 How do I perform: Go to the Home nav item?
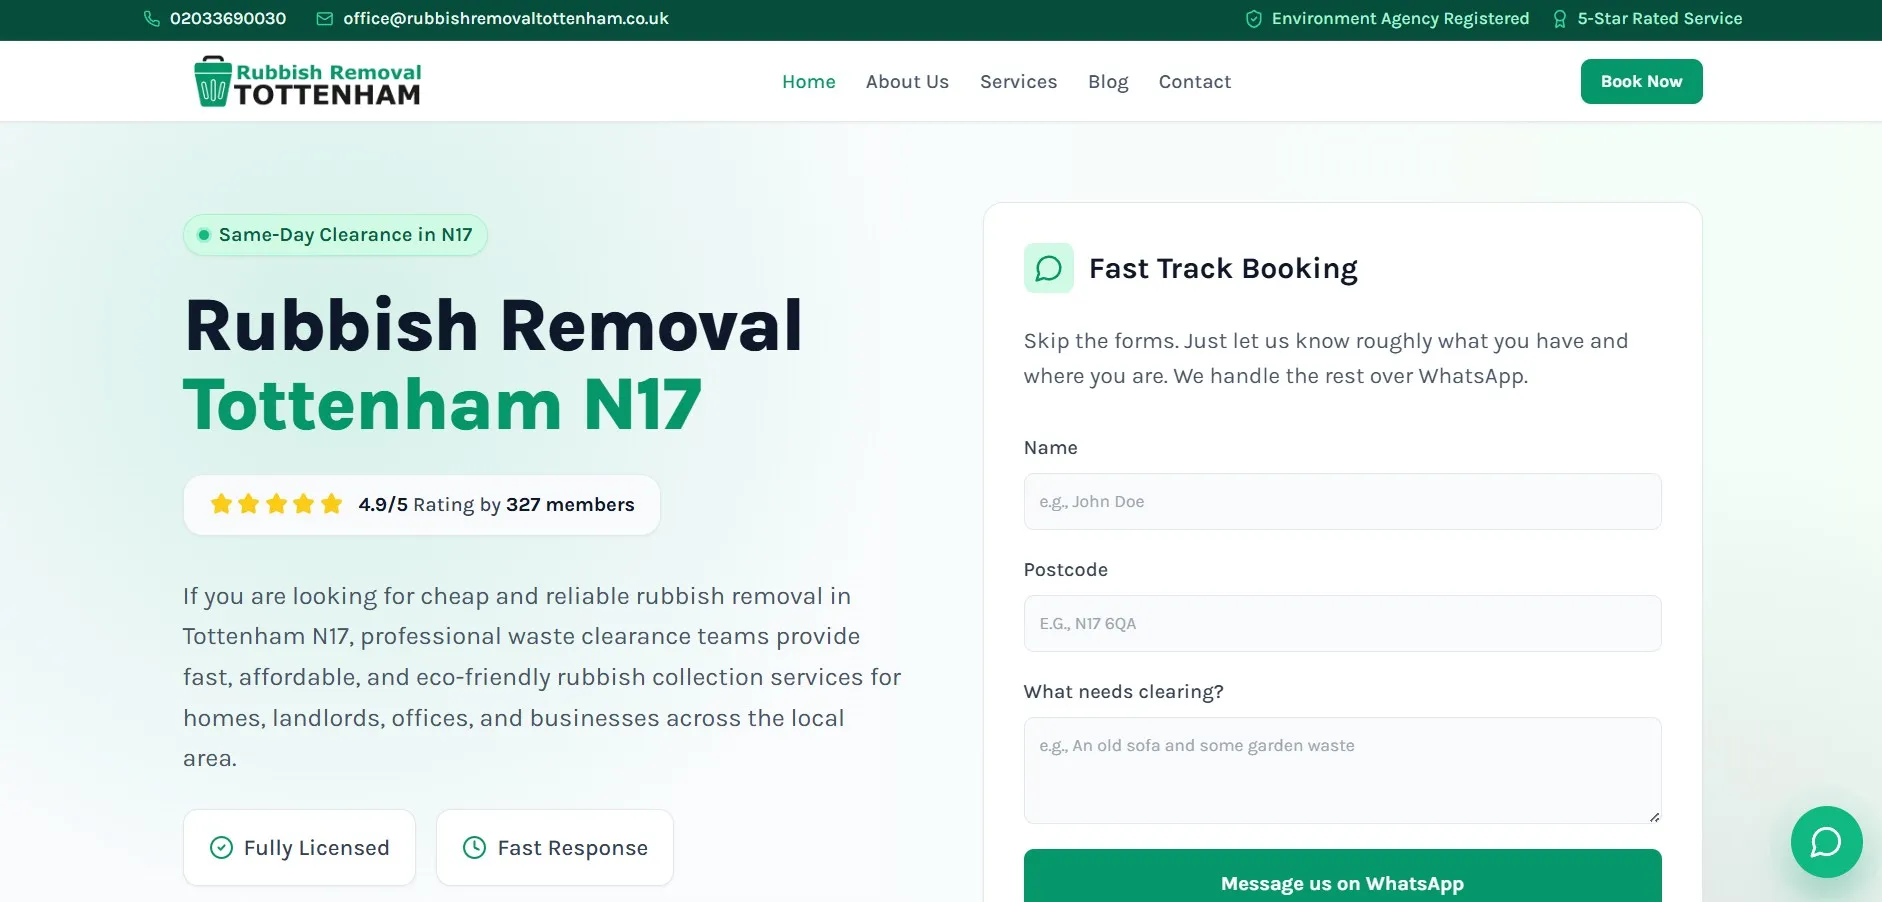(808, 82)
